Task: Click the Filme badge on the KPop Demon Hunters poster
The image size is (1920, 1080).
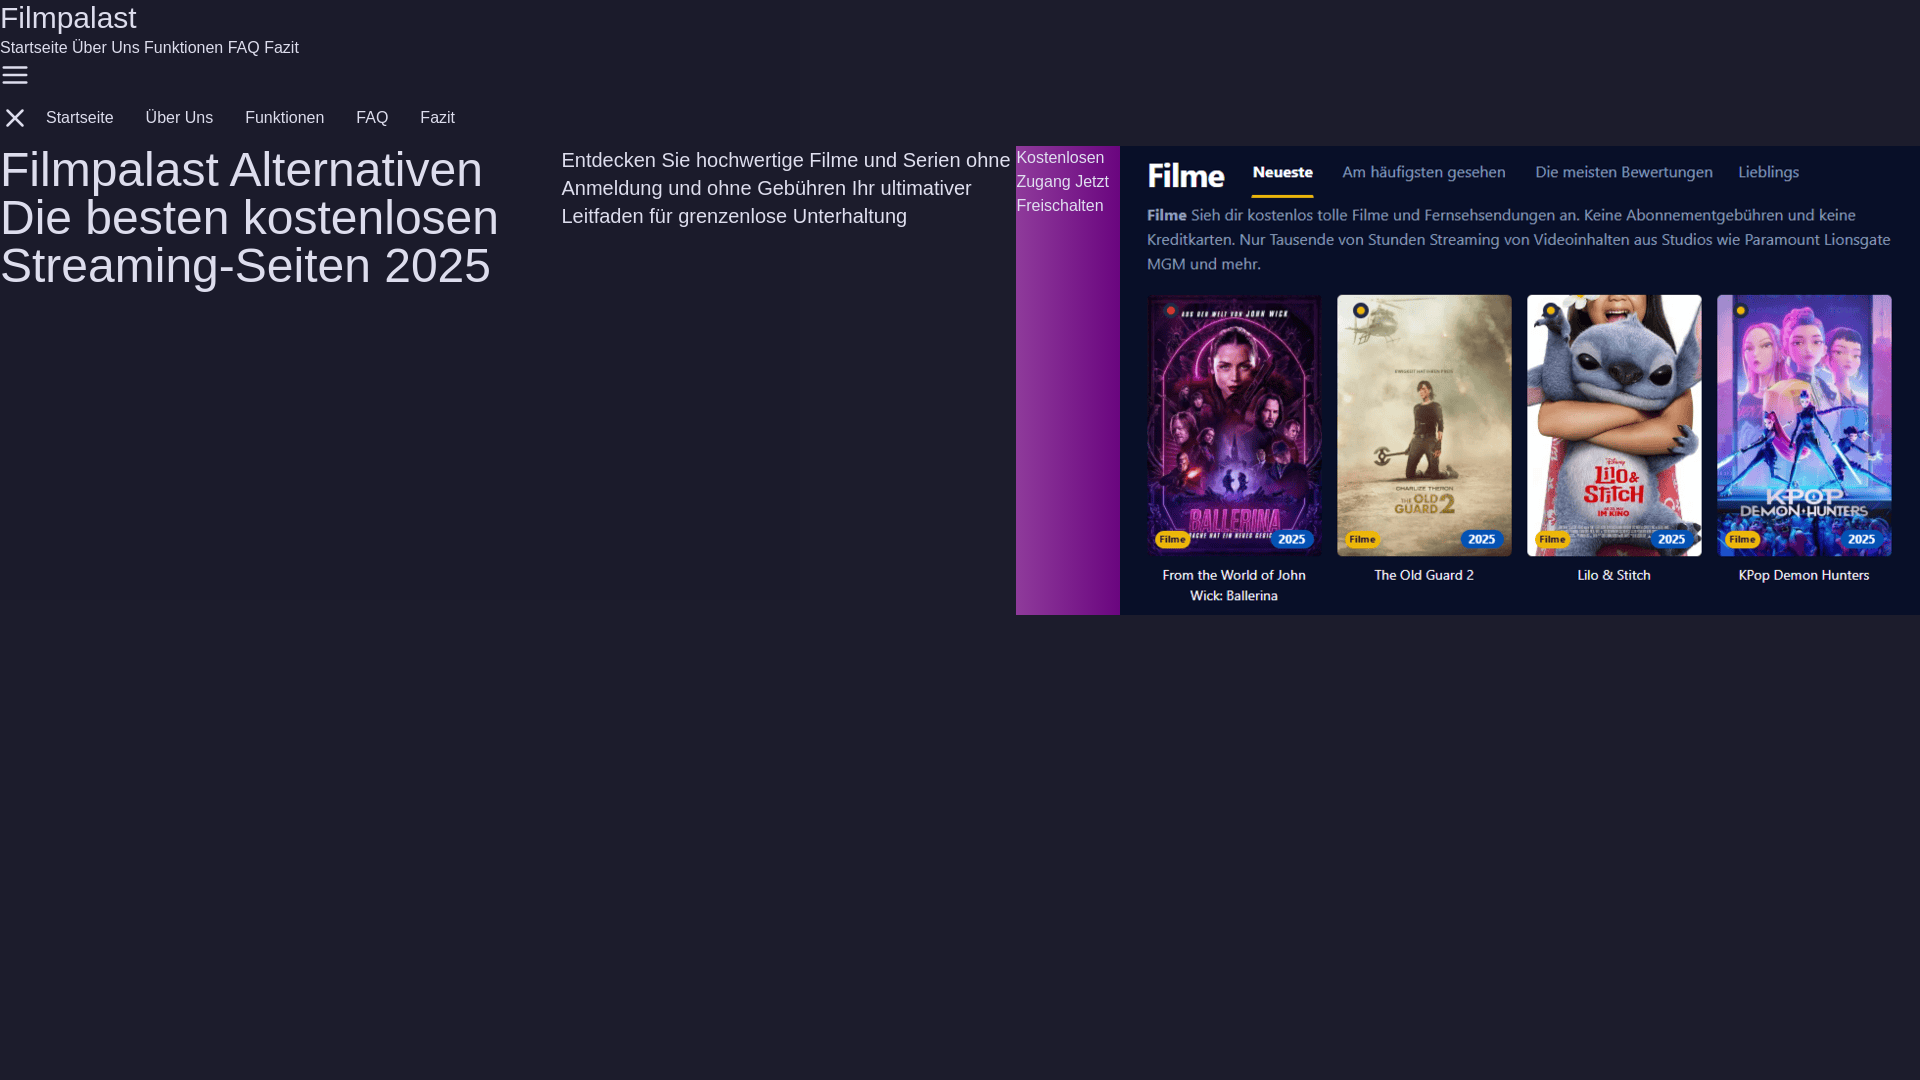Action: pyautogui.click(x=1742, y=539)
